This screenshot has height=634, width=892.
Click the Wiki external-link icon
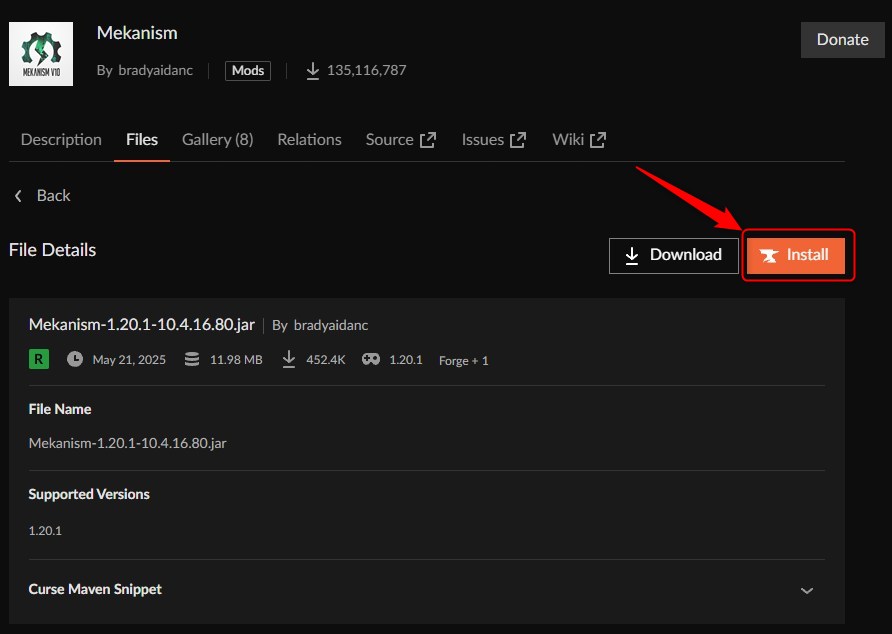(x=598, y=140)
